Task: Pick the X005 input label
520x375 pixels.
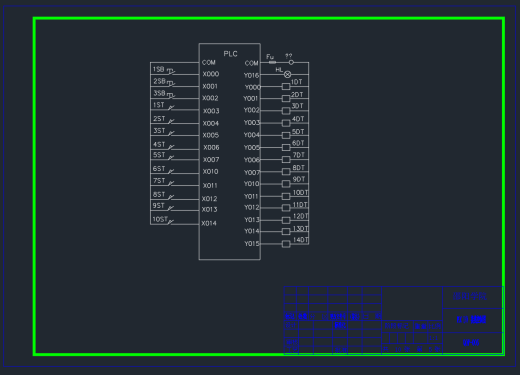Action: (211, 135)
